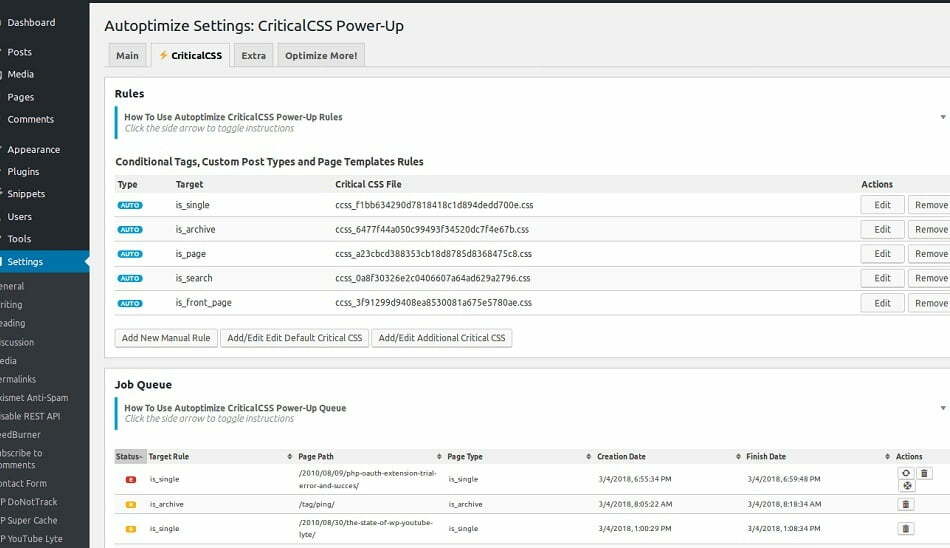Open the Extra tab

point(253,55)
